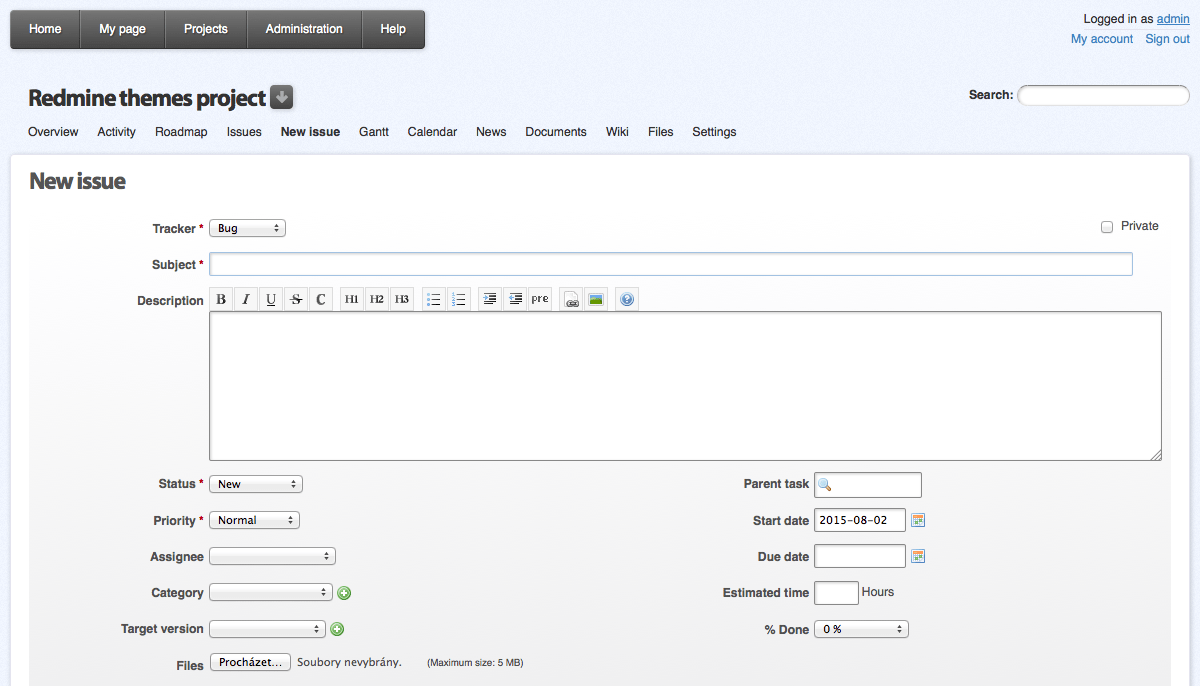Open the Files project tab
The width and height of the screenshot is (1200, 686).
661,132
